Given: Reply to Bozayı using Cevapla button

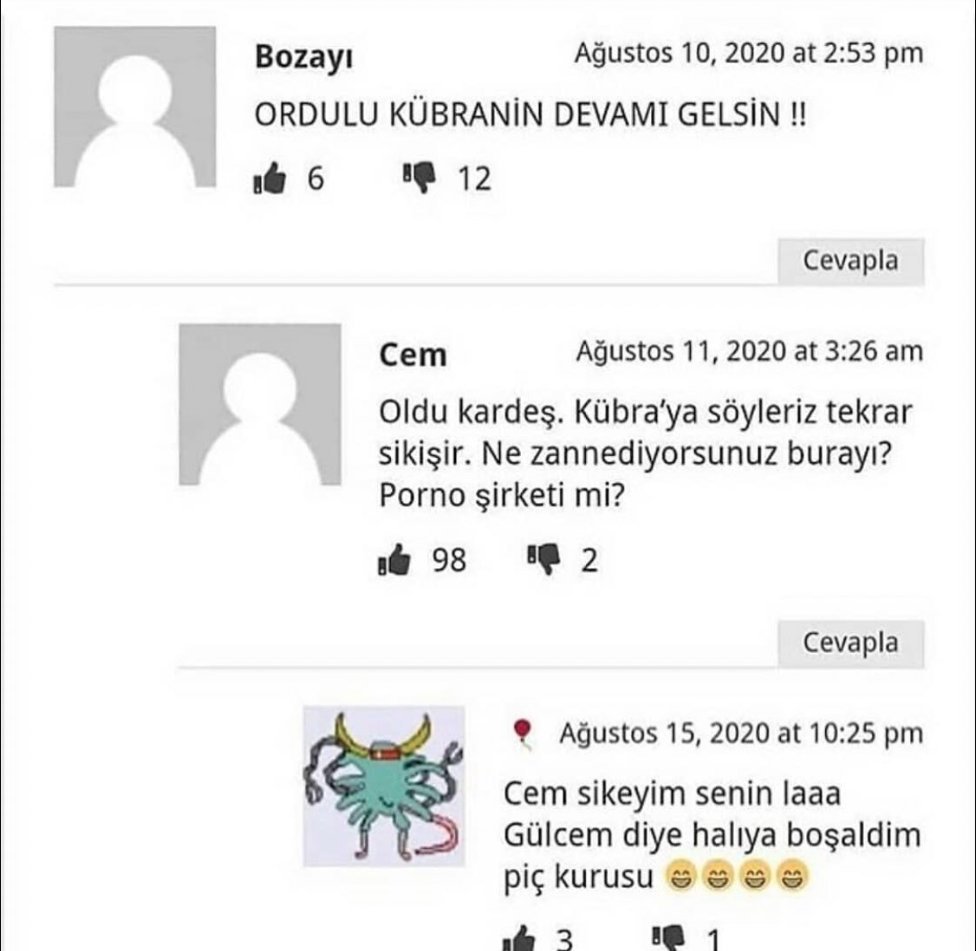Looking at the screenshot, I should (x=850, y=261).
